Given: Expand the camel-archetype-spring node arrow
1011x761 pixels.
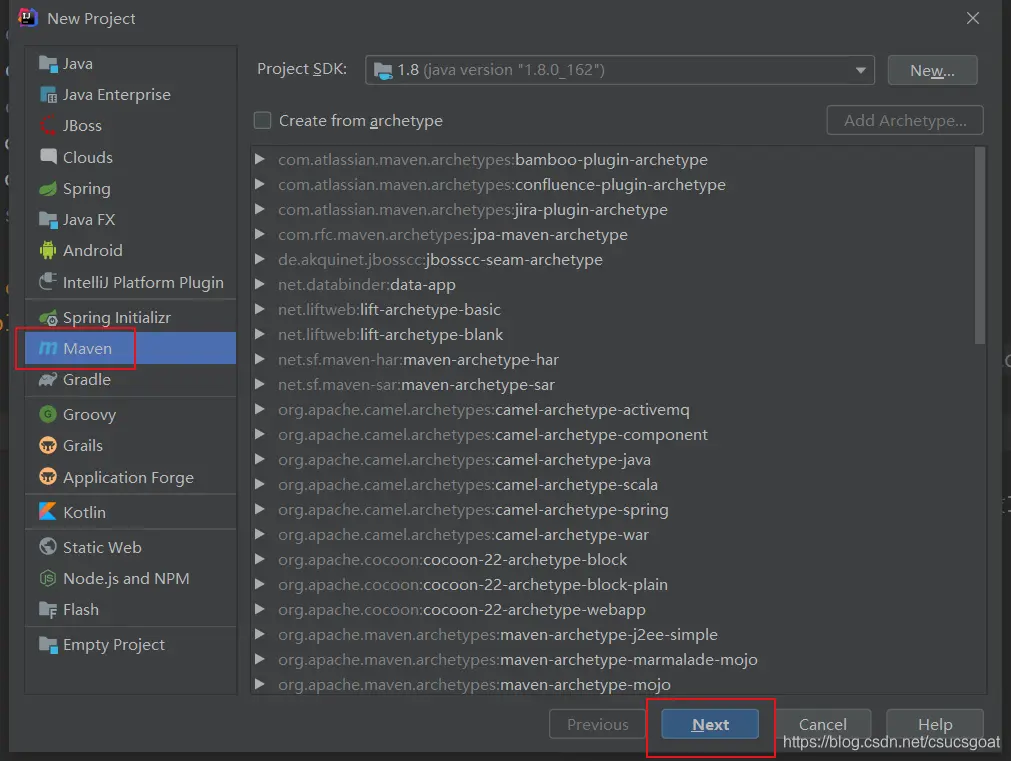Looking at the screenshot, I should (x=260, y=510).
